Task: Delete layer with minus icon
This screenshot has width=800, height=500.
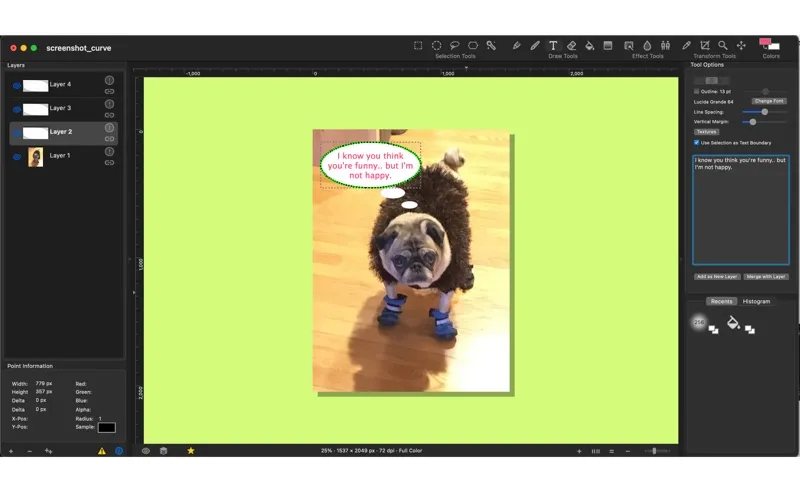Action: tap(30, 451)
